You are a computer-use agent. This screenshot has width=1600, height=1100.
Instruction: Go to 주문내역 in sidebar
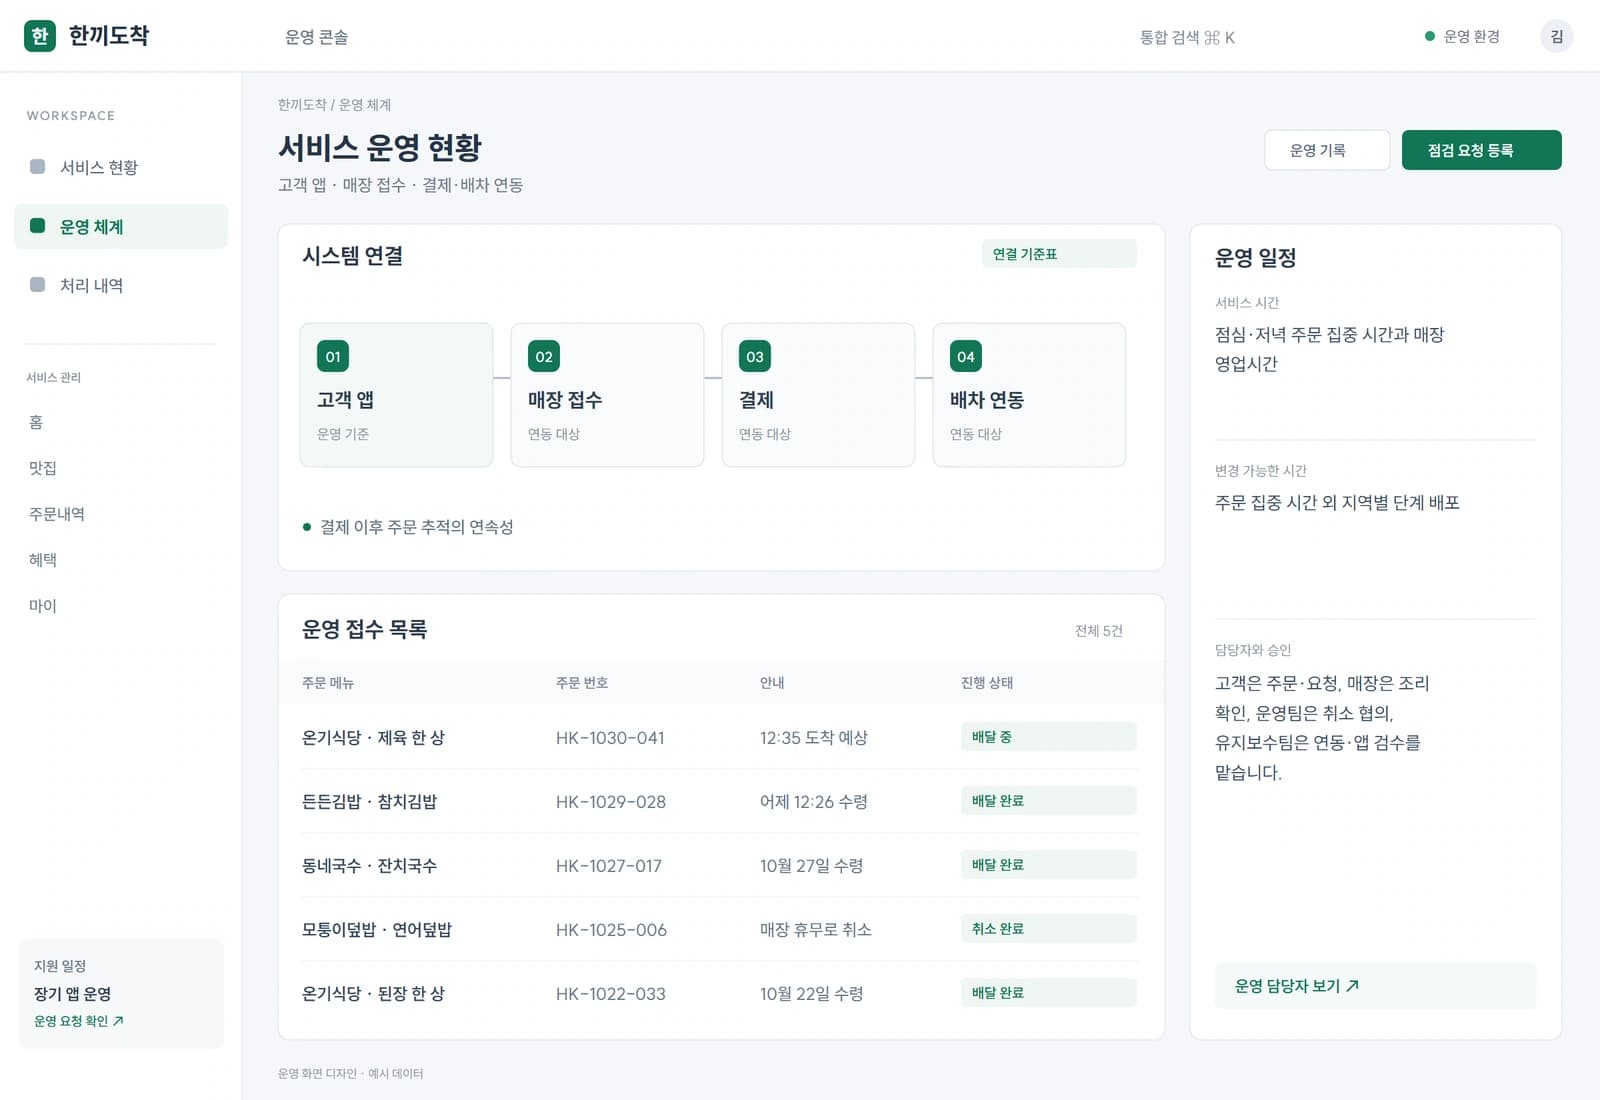point(57,514)
